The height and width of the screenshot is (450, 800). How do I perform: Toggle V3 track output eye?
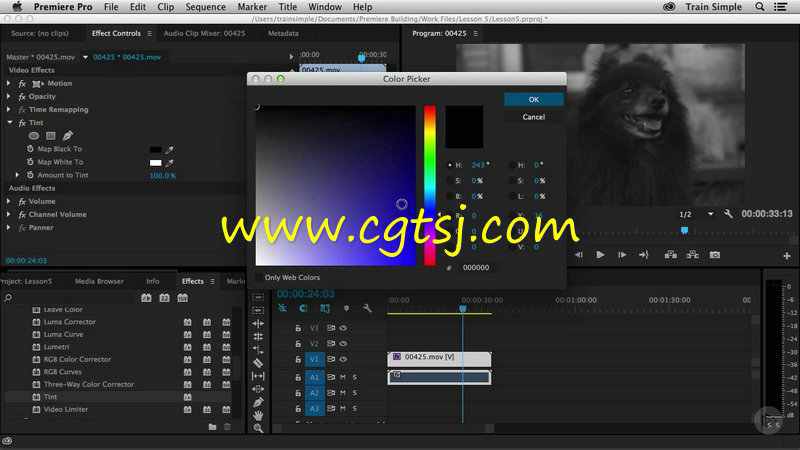343,328
